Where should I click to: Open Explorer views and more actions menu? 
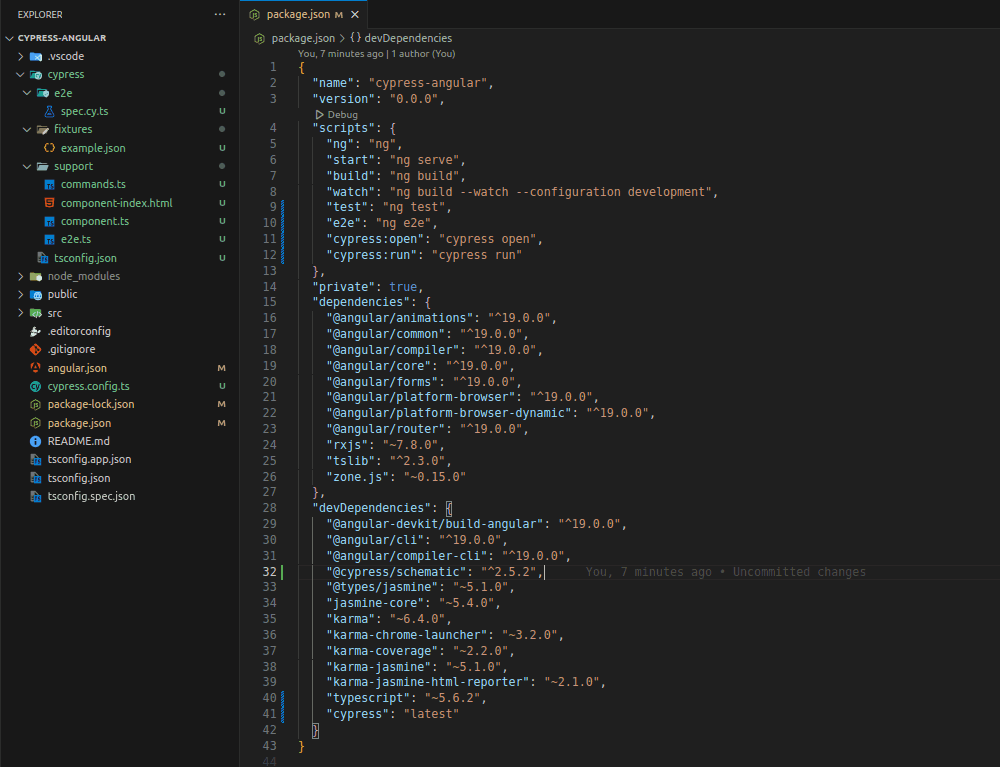(x=220, y=14)
